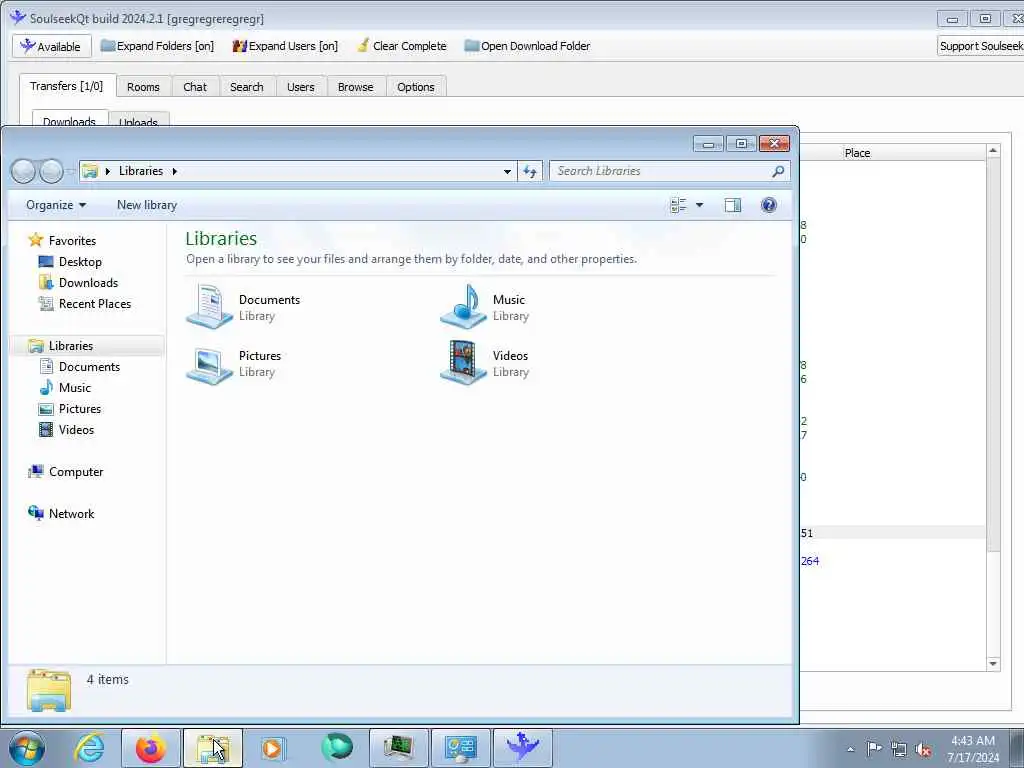
Task: Click the refresh button beside address bar
Action: 530,171
